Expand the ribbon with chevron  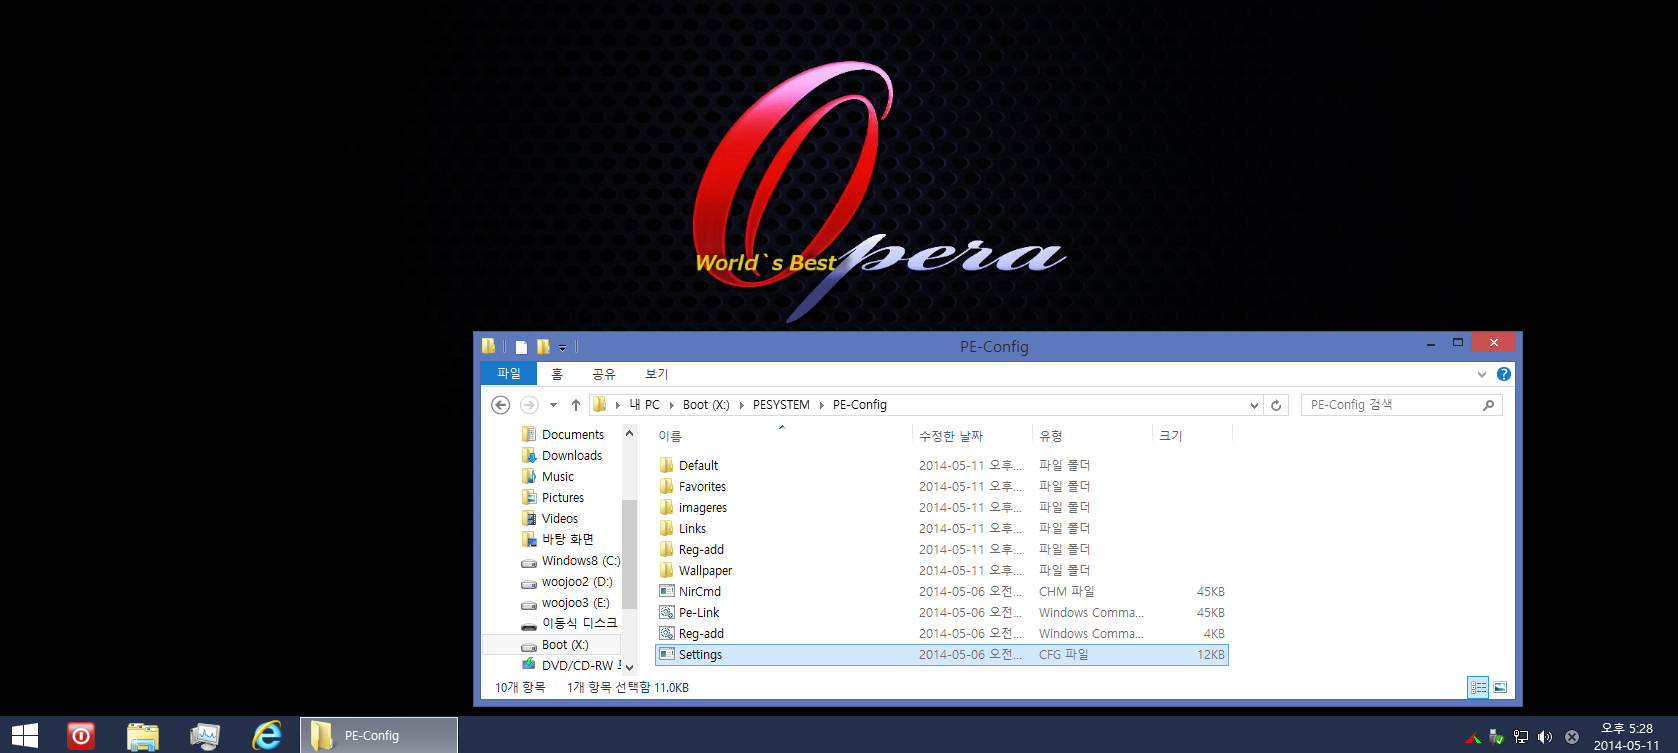(1482, 374)
